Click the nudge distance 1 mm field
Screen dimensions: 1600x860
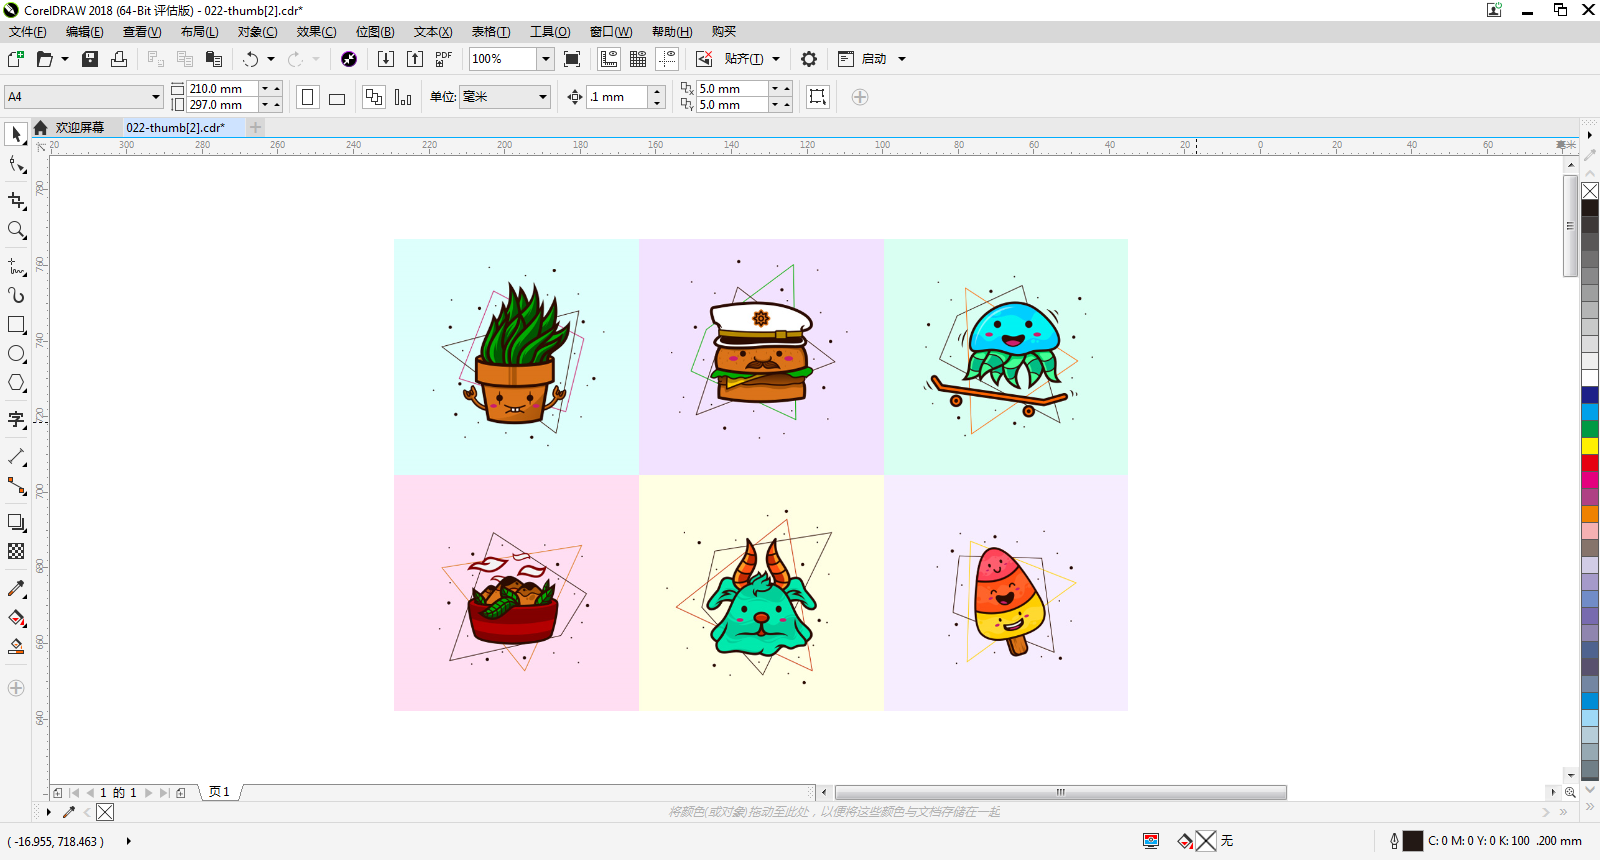[x=618, y=97]
